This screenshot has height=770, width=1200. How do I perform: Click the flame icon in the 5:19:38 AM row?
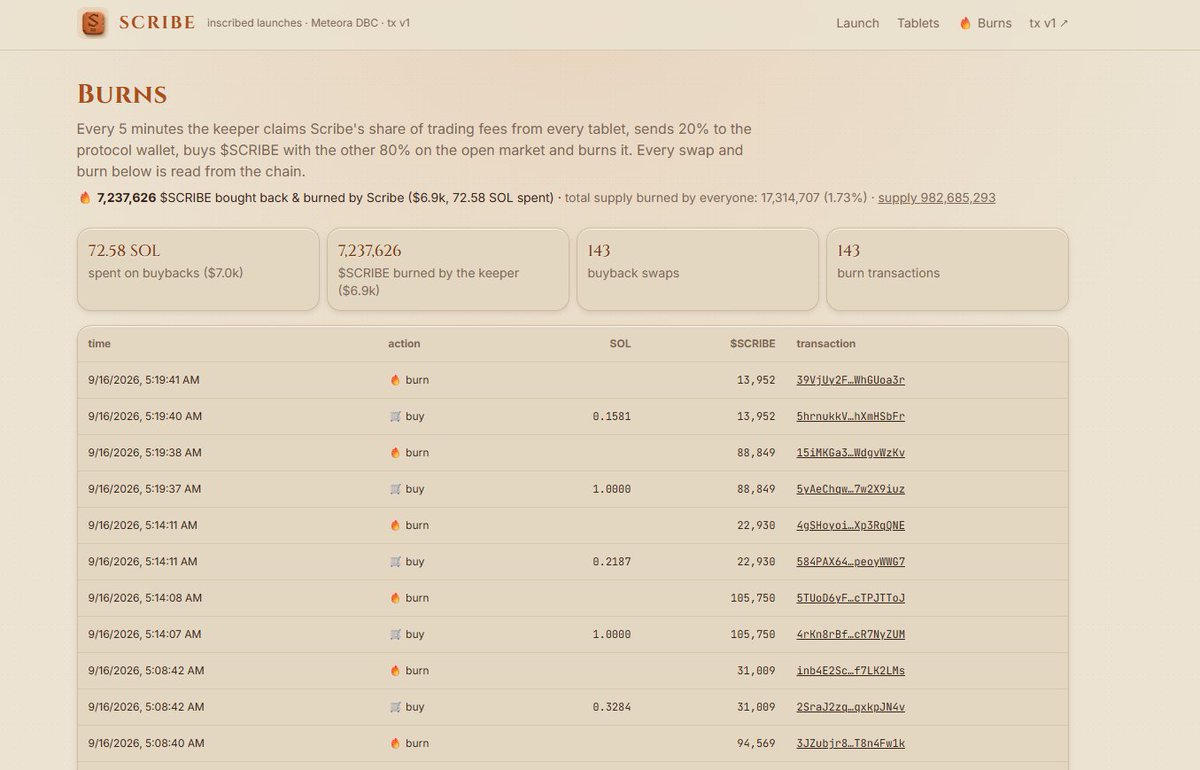[395, 453]
